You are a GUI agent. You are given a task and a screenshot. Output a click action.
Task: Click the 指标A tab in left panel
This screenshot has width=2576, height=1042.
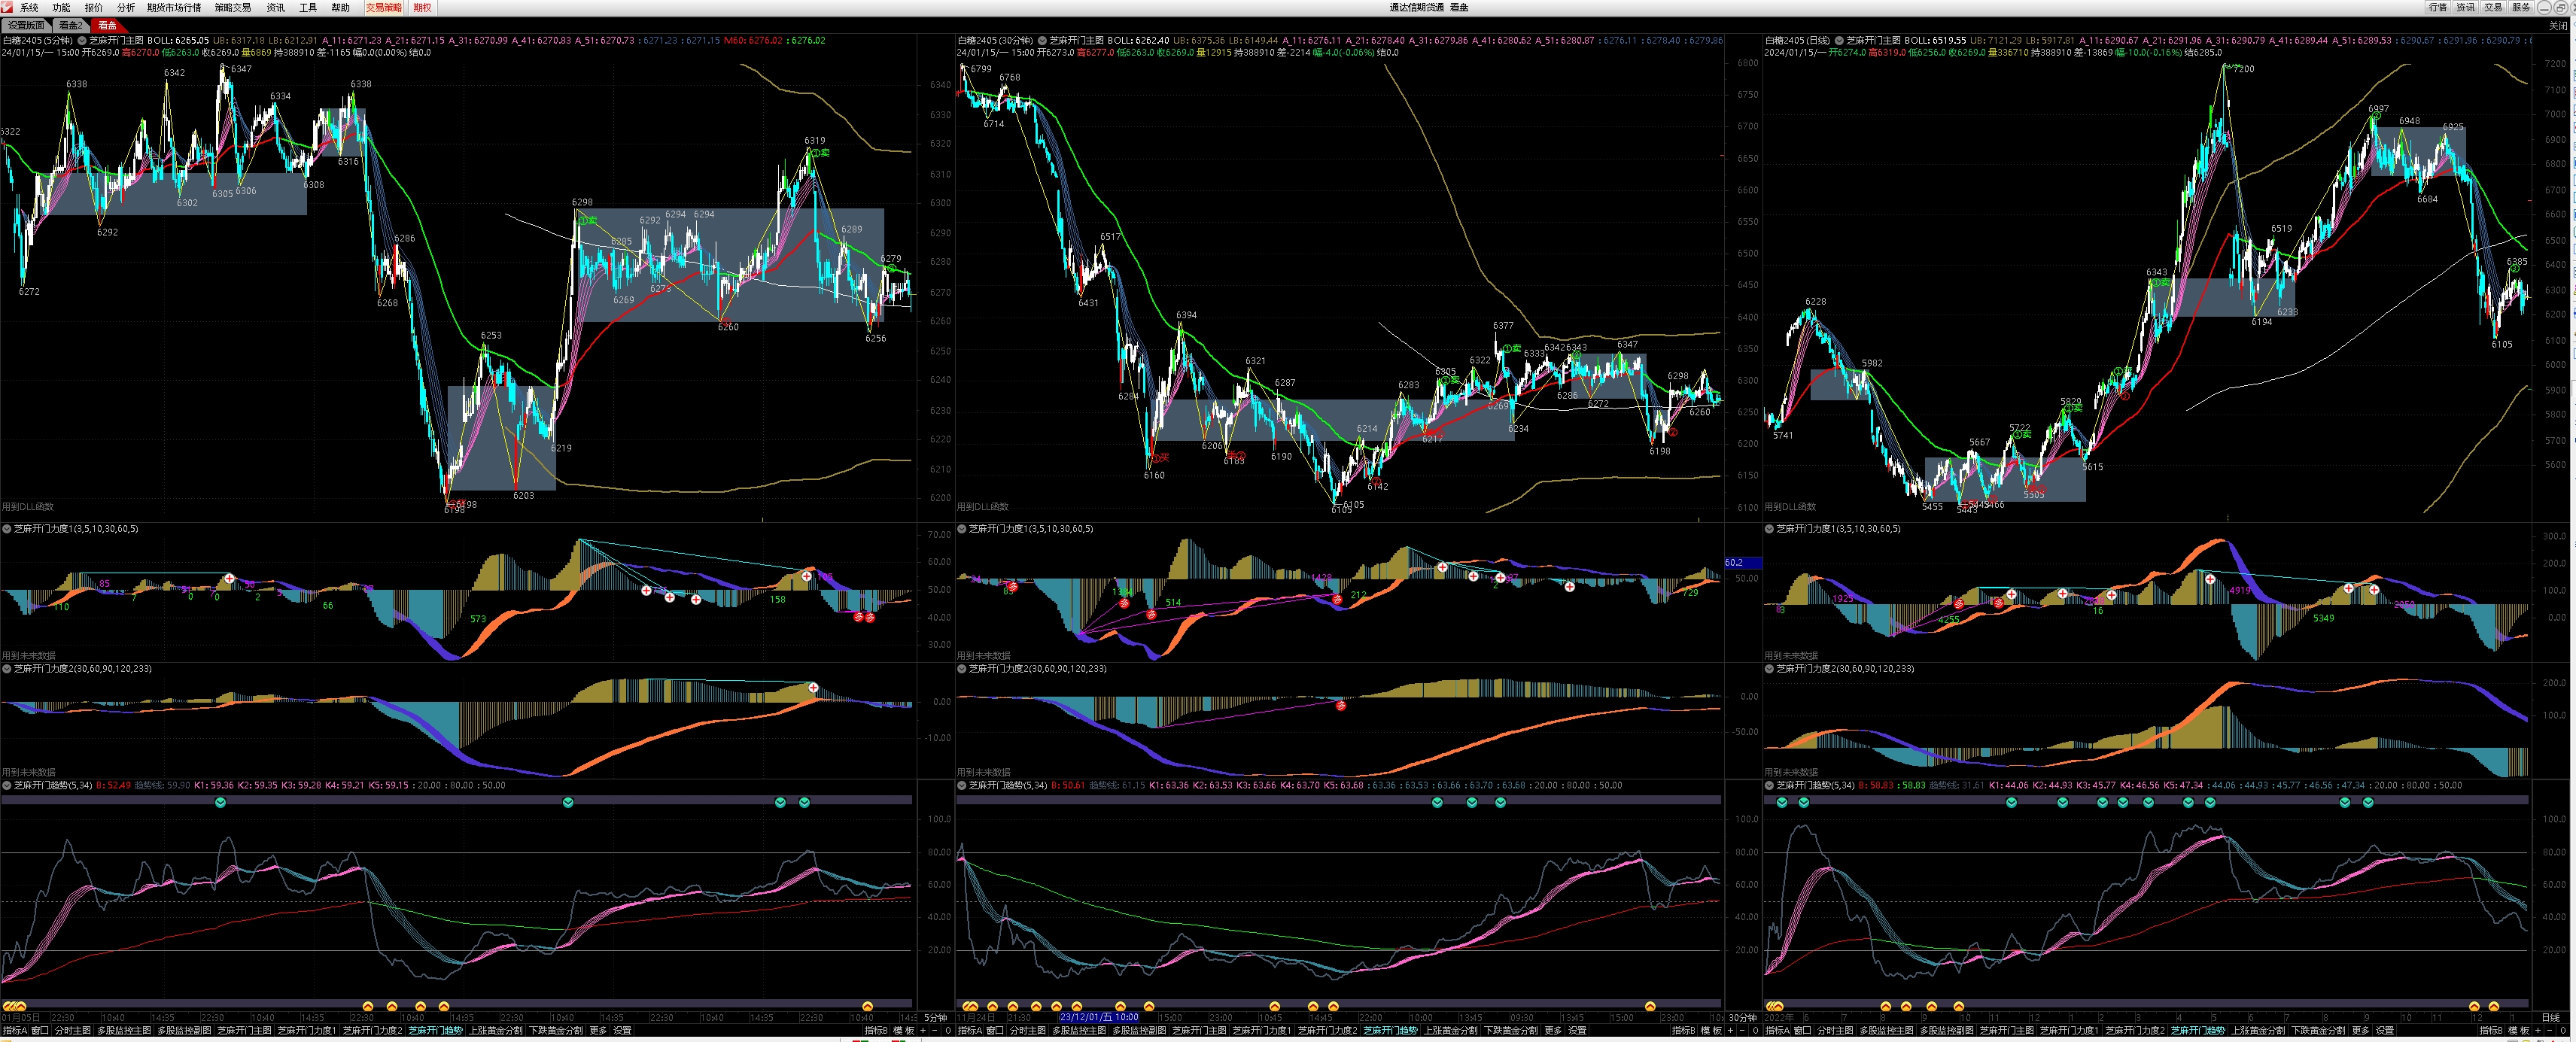(x=14, y=1030)
